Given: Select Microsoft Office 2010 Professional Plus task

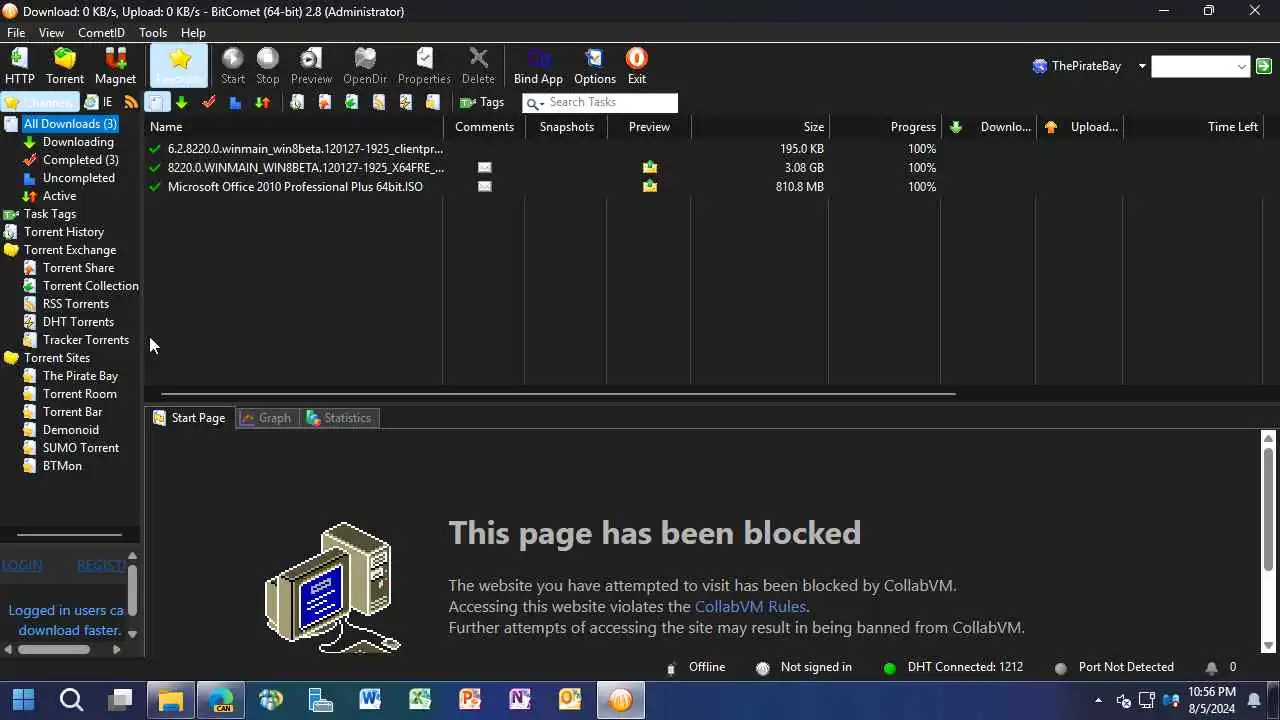Looking at the screenshot, I should [x=295, y=187].
